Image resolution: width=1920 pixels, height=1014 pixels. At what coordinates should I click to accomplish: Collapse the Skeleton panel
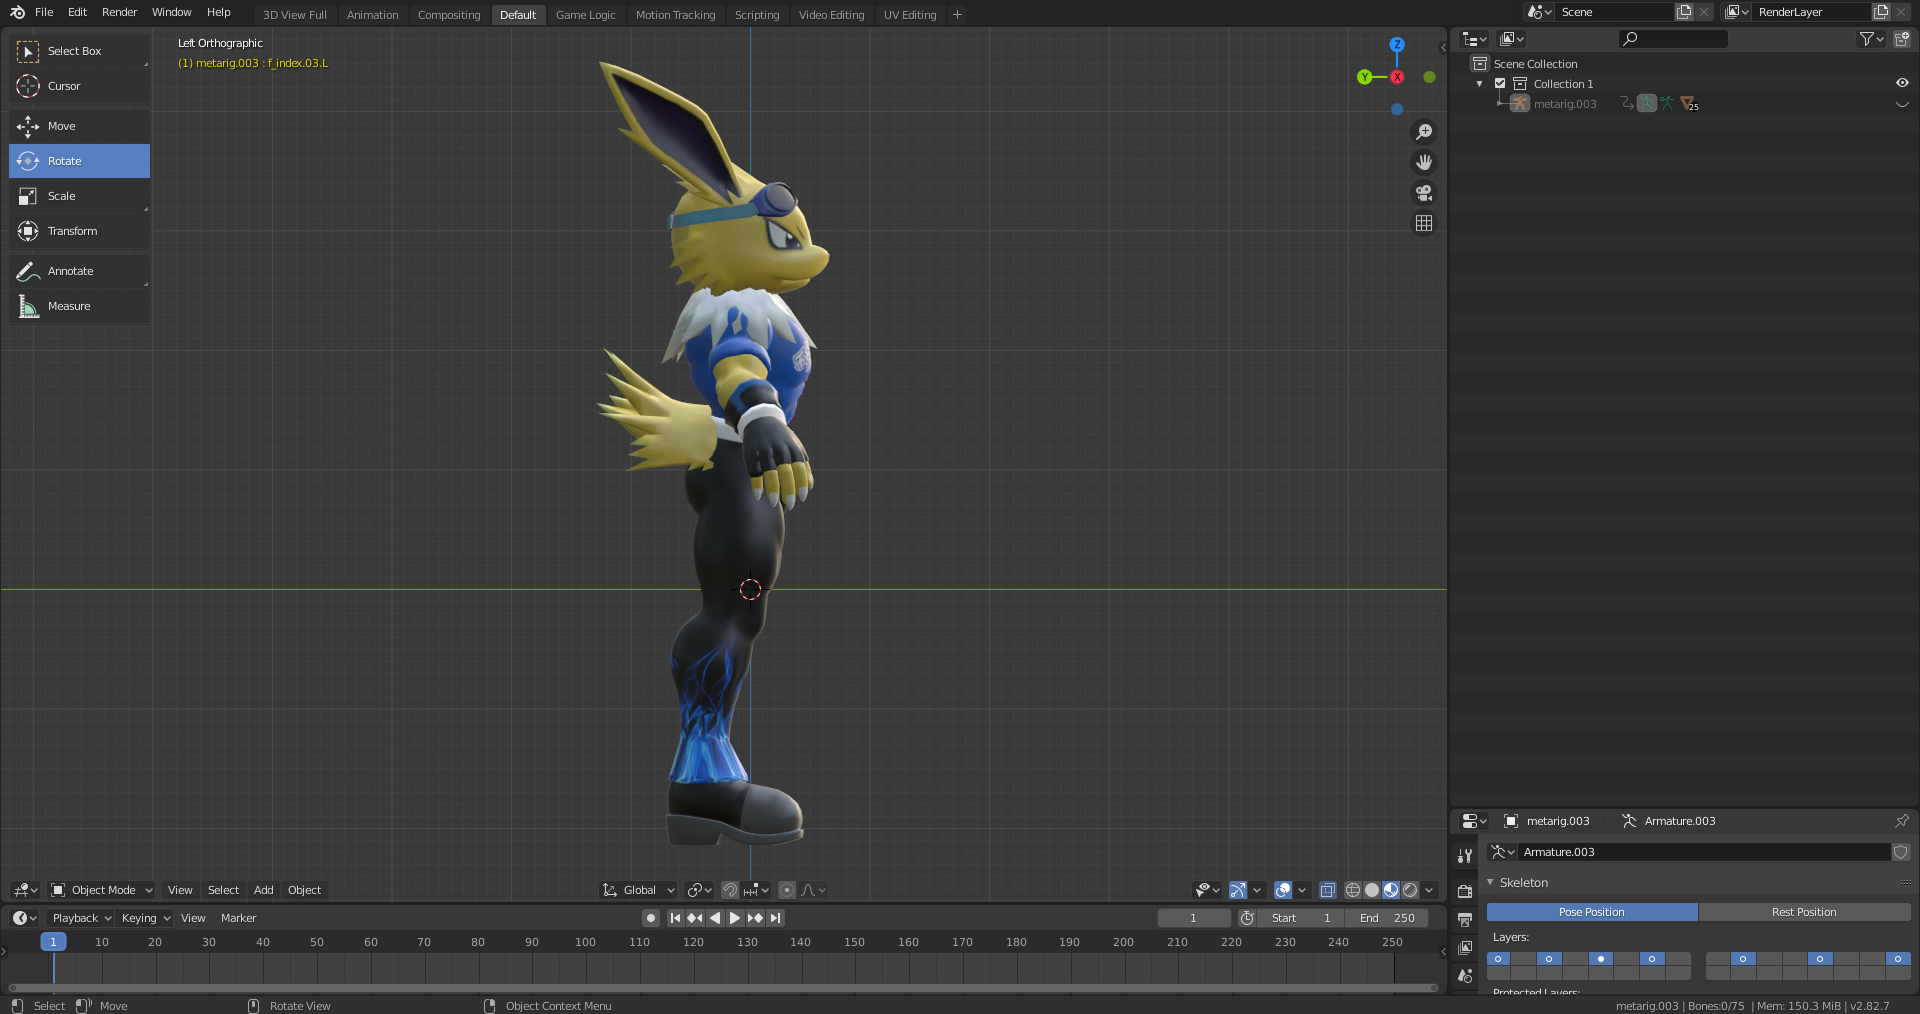(x=1490, y=882)
